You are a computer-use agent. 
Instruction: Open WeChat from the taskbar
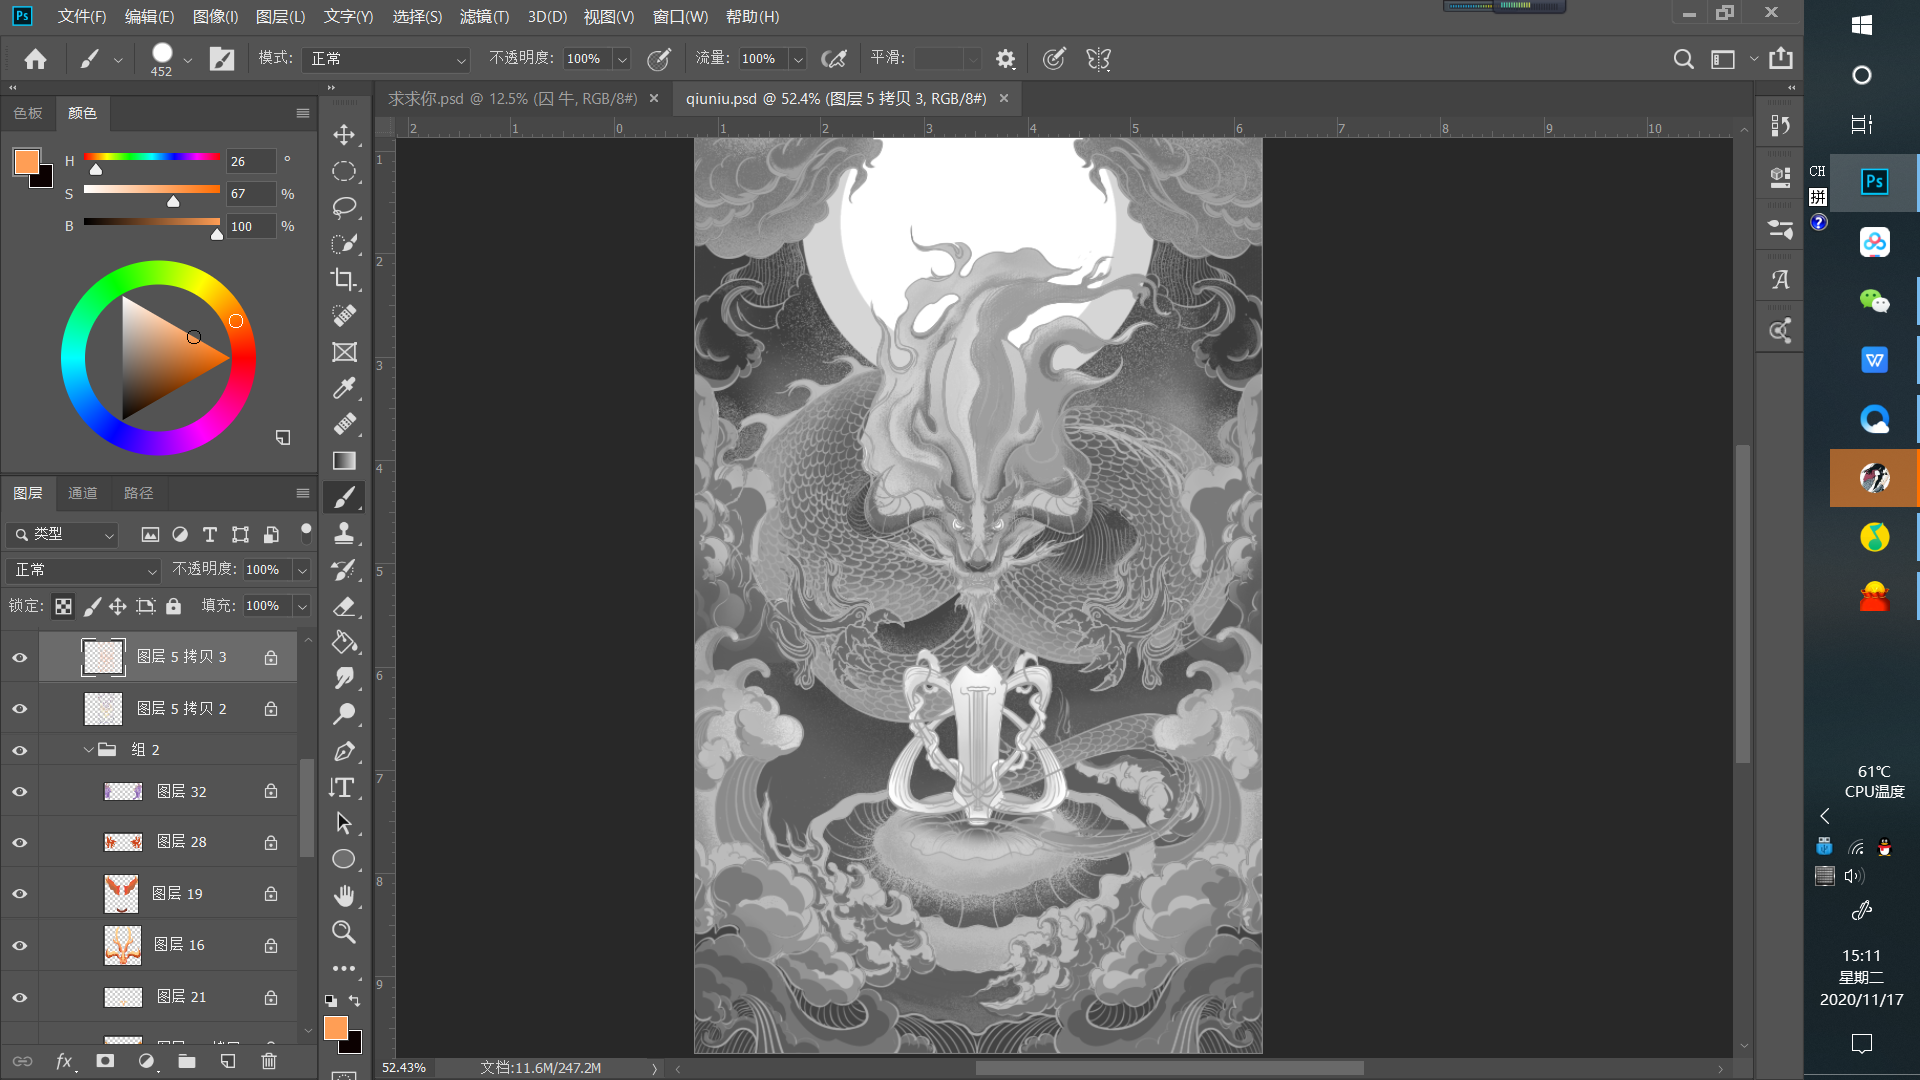pyautogui.click(x=1874, y=301)
